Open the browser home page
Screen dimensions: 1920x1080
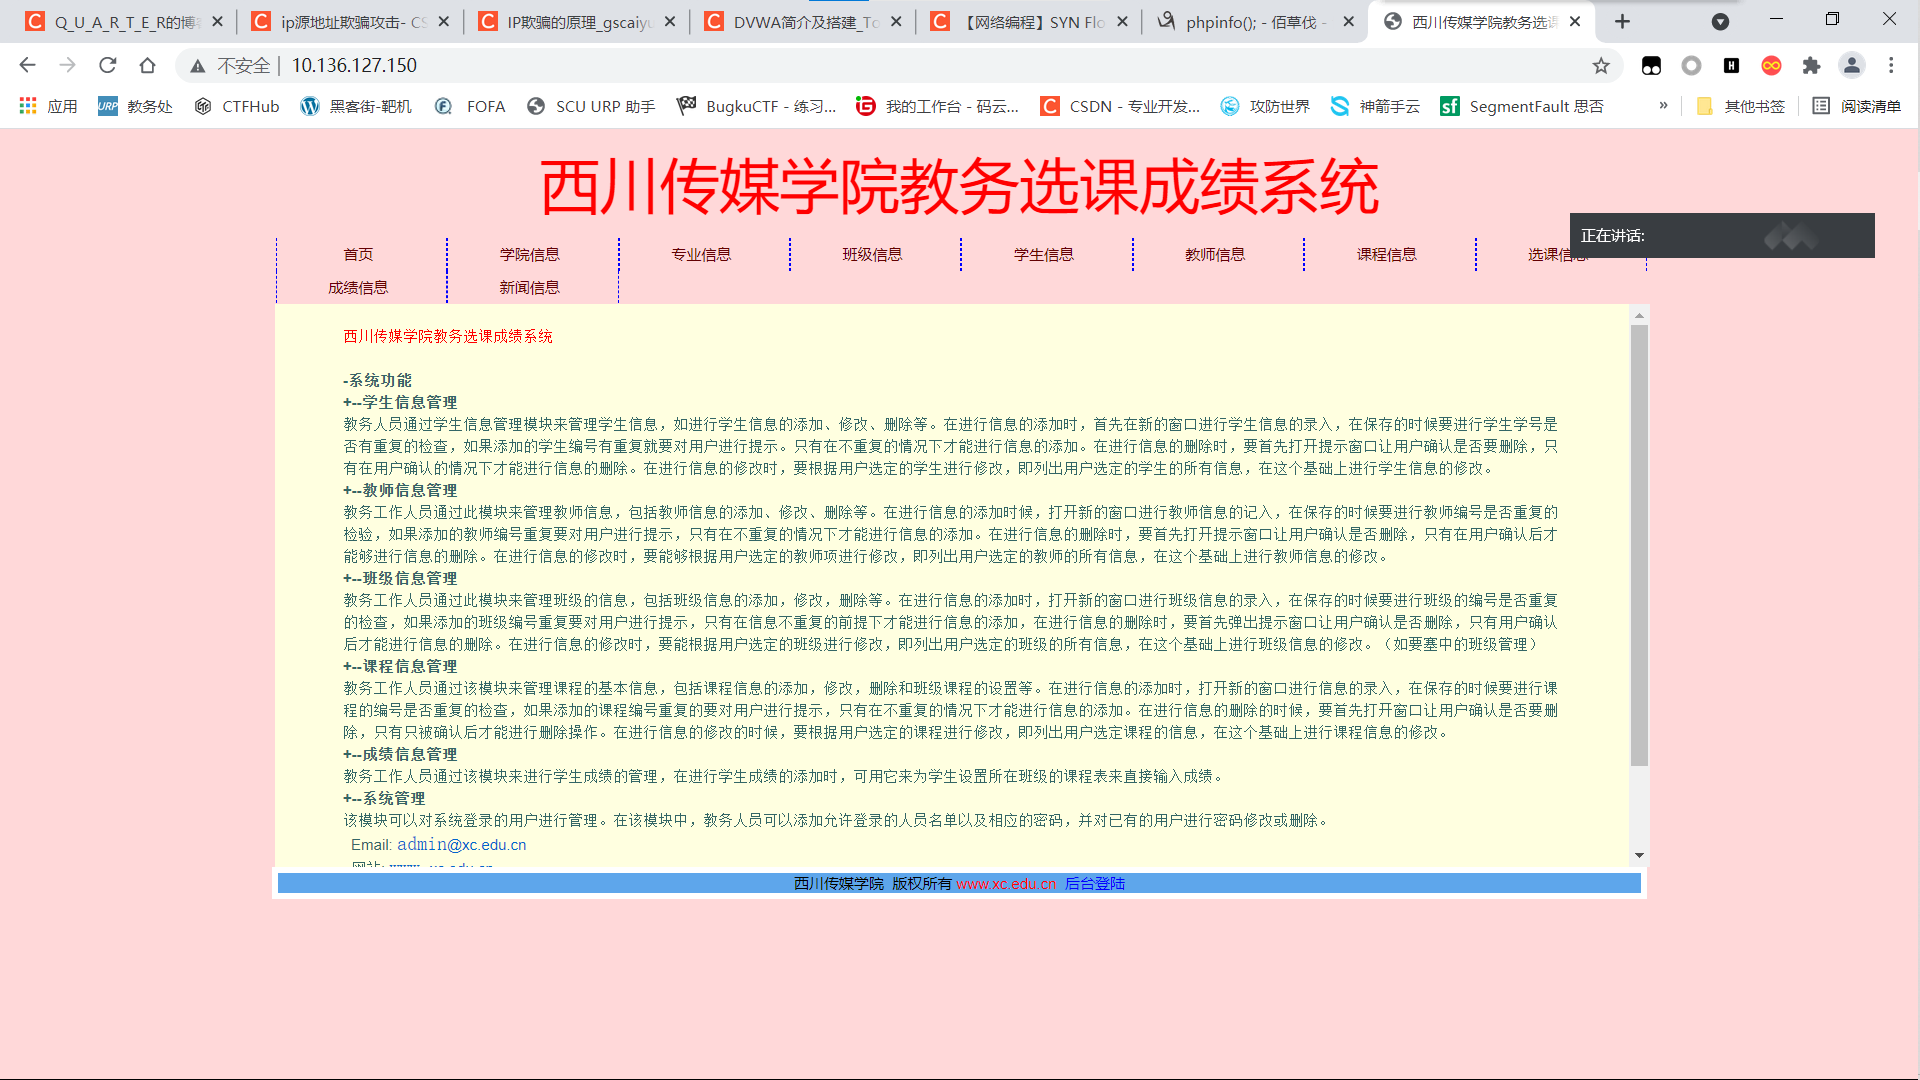coord(147,65)
